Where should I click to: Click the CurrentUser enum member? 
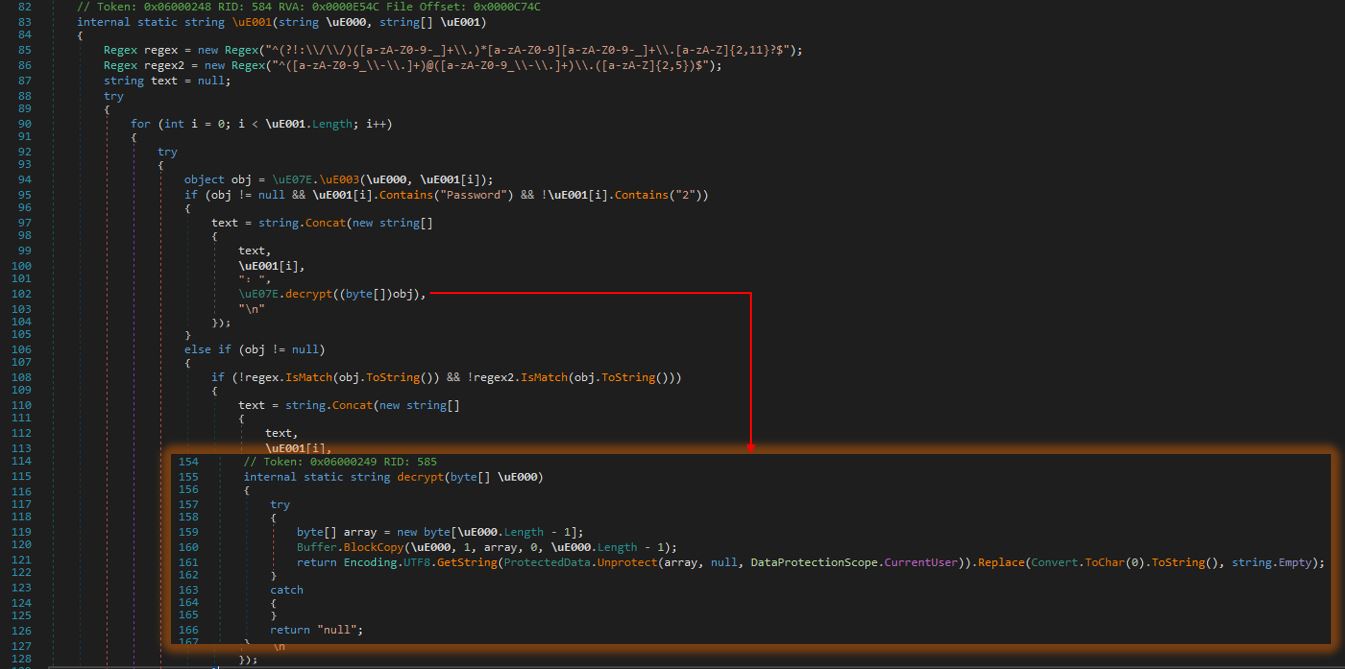coord(920,562)
